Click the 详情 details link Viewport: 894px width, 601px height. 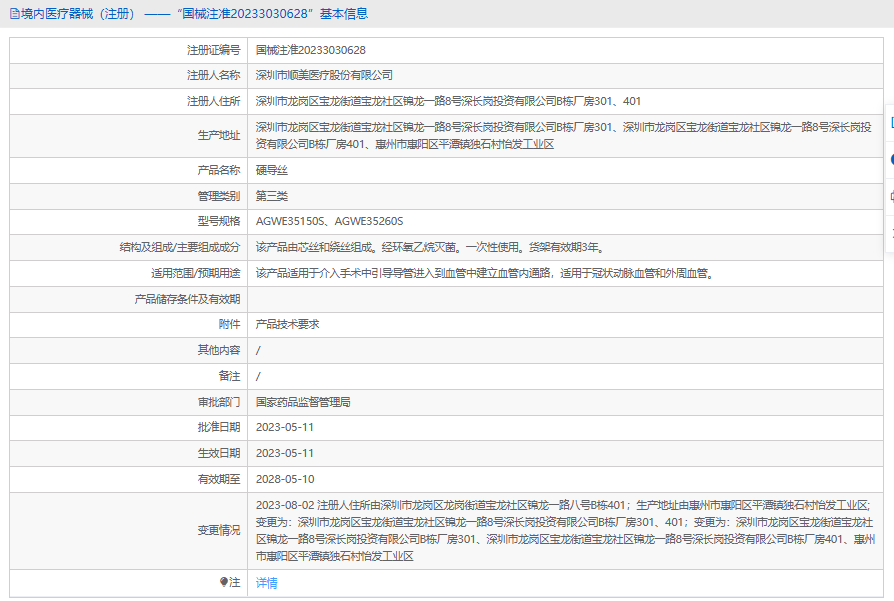click(x=266, y=583)
